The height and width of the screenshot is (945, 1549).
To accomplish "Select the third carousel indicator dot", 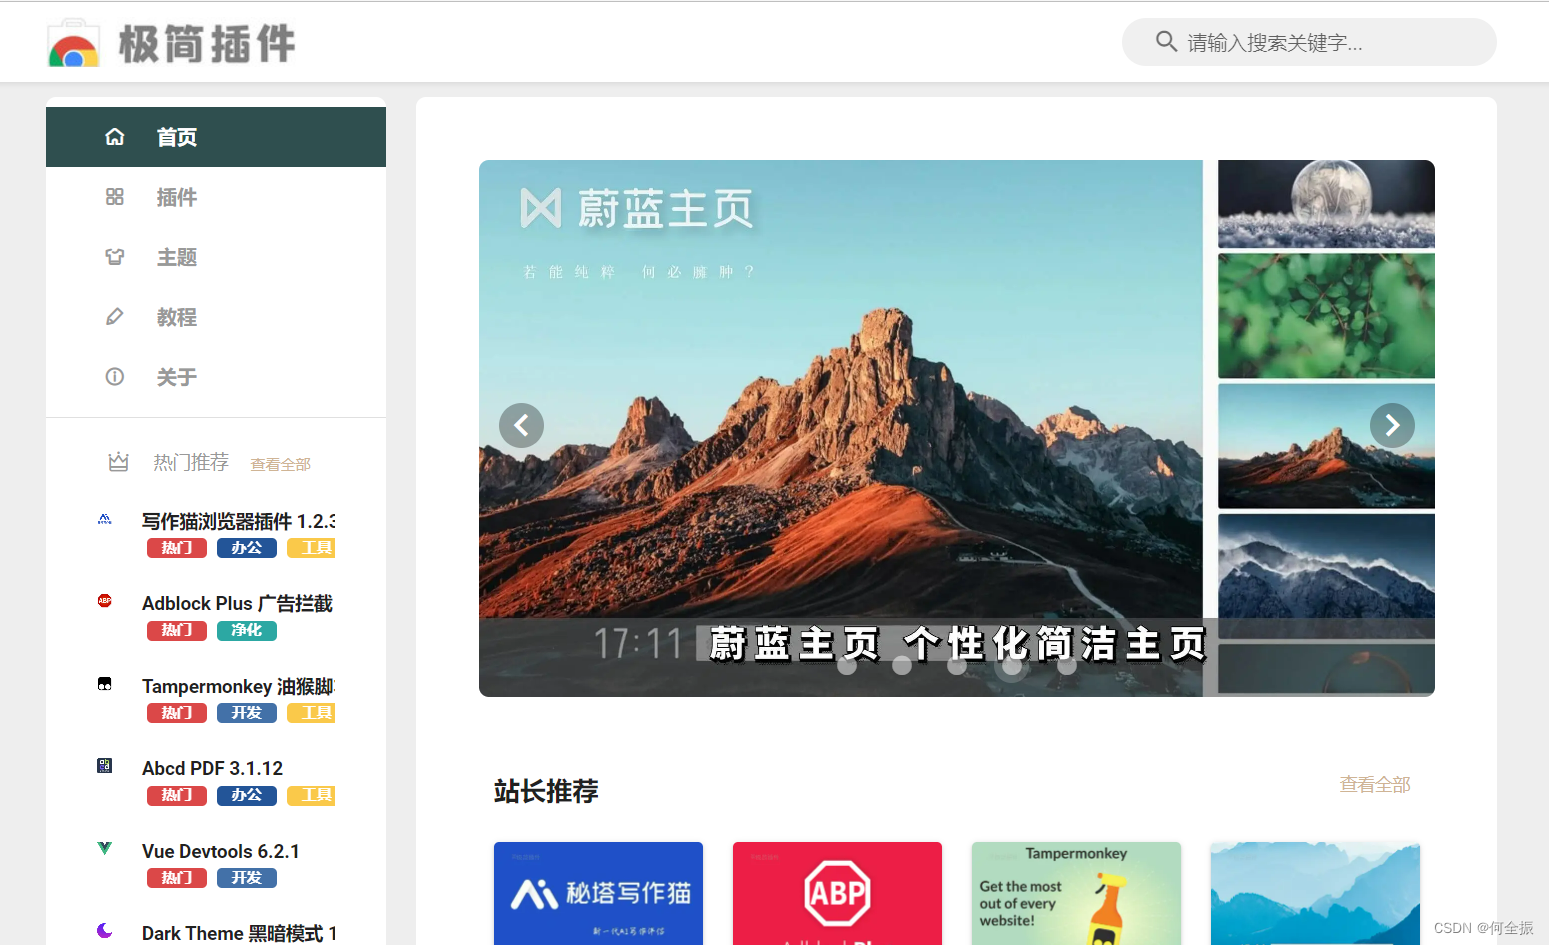I will coord(957,666).
